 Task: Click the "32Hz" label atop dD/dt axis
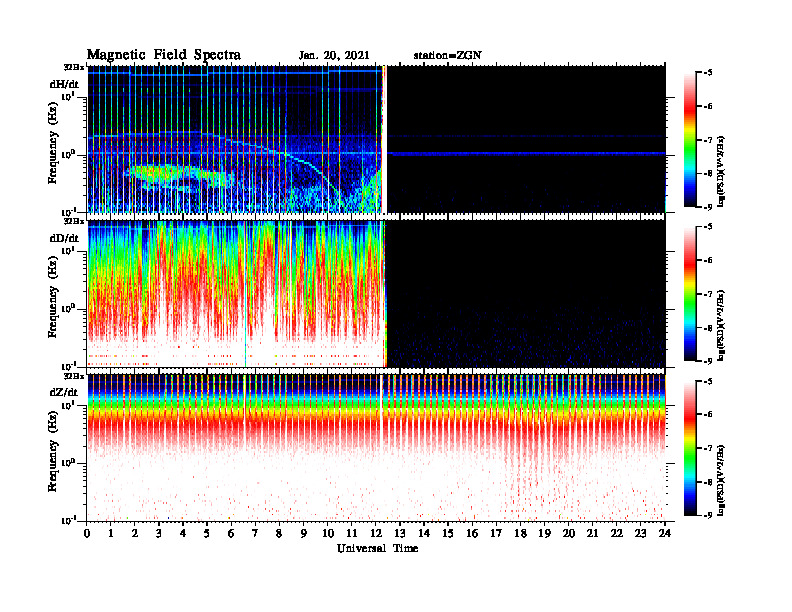click(74, 221)
